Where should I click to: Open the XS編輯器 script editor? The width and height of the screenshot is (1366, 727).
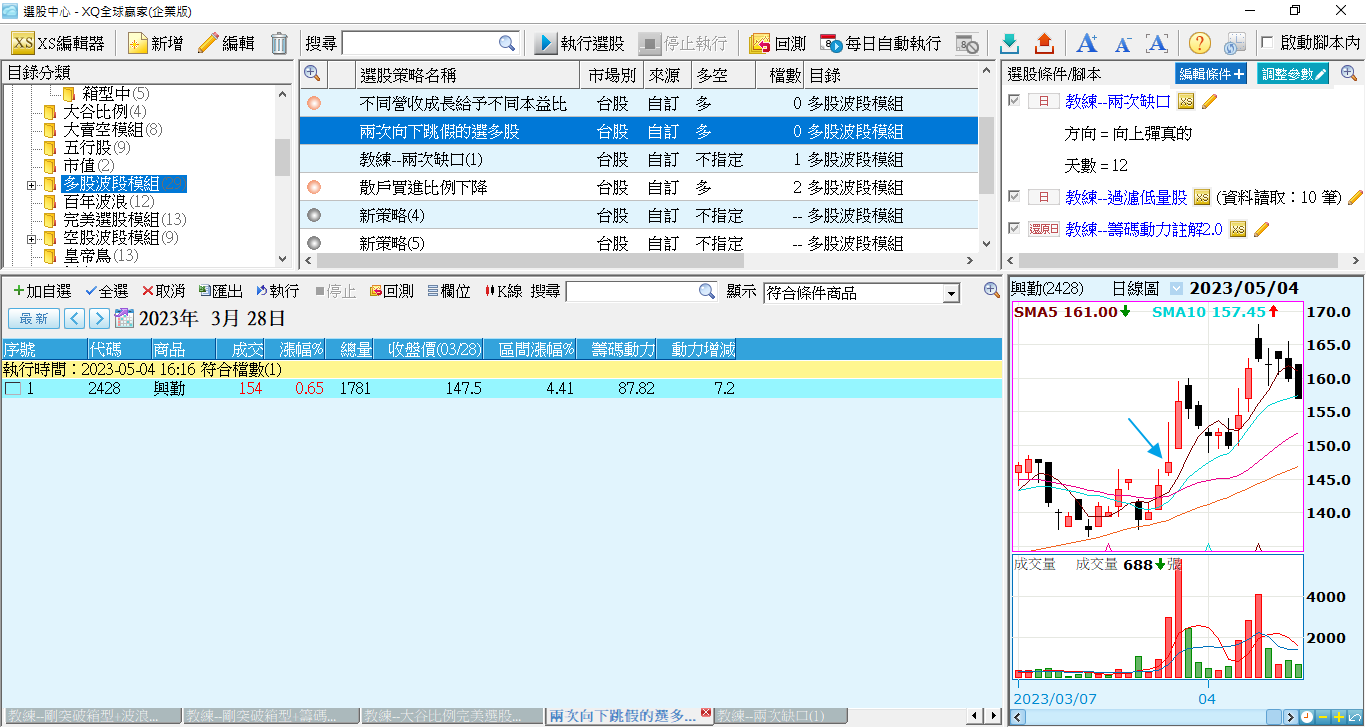click(58, 44)
